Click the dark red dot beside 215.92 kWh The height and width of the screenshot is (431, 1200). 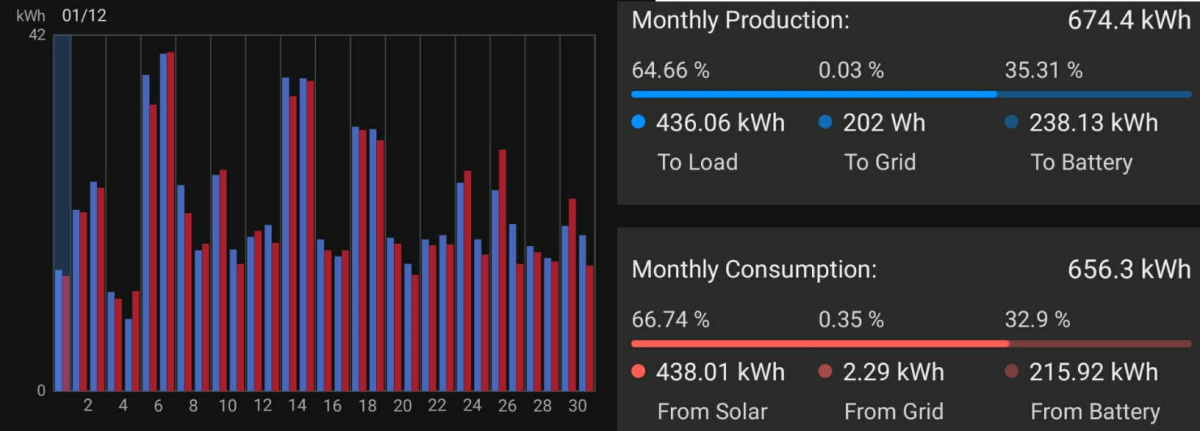click(1011, 372)
